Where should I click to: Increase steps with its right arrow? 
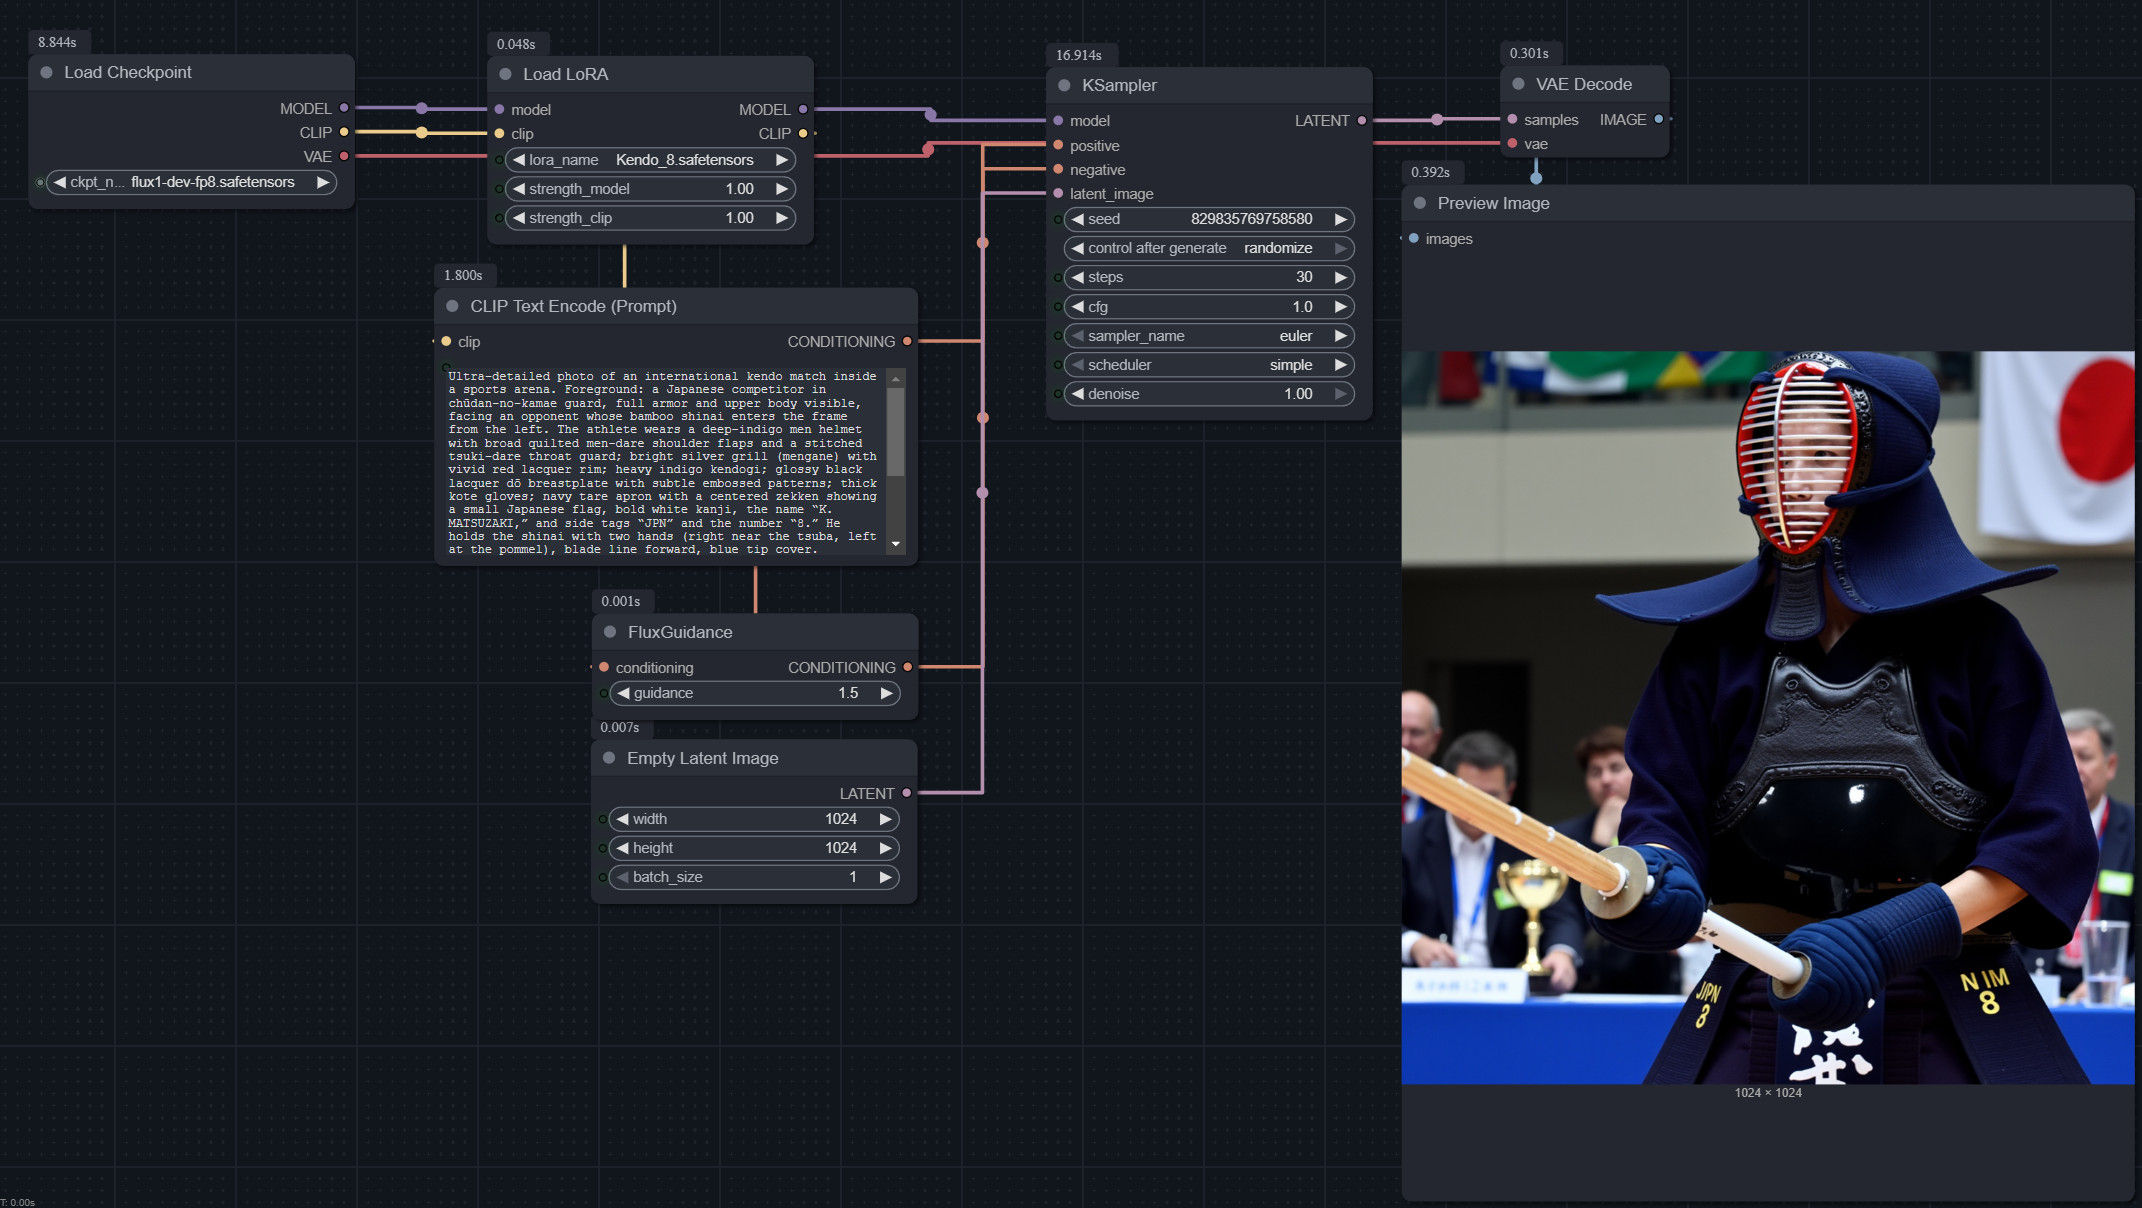click(x=1341, y=277)
